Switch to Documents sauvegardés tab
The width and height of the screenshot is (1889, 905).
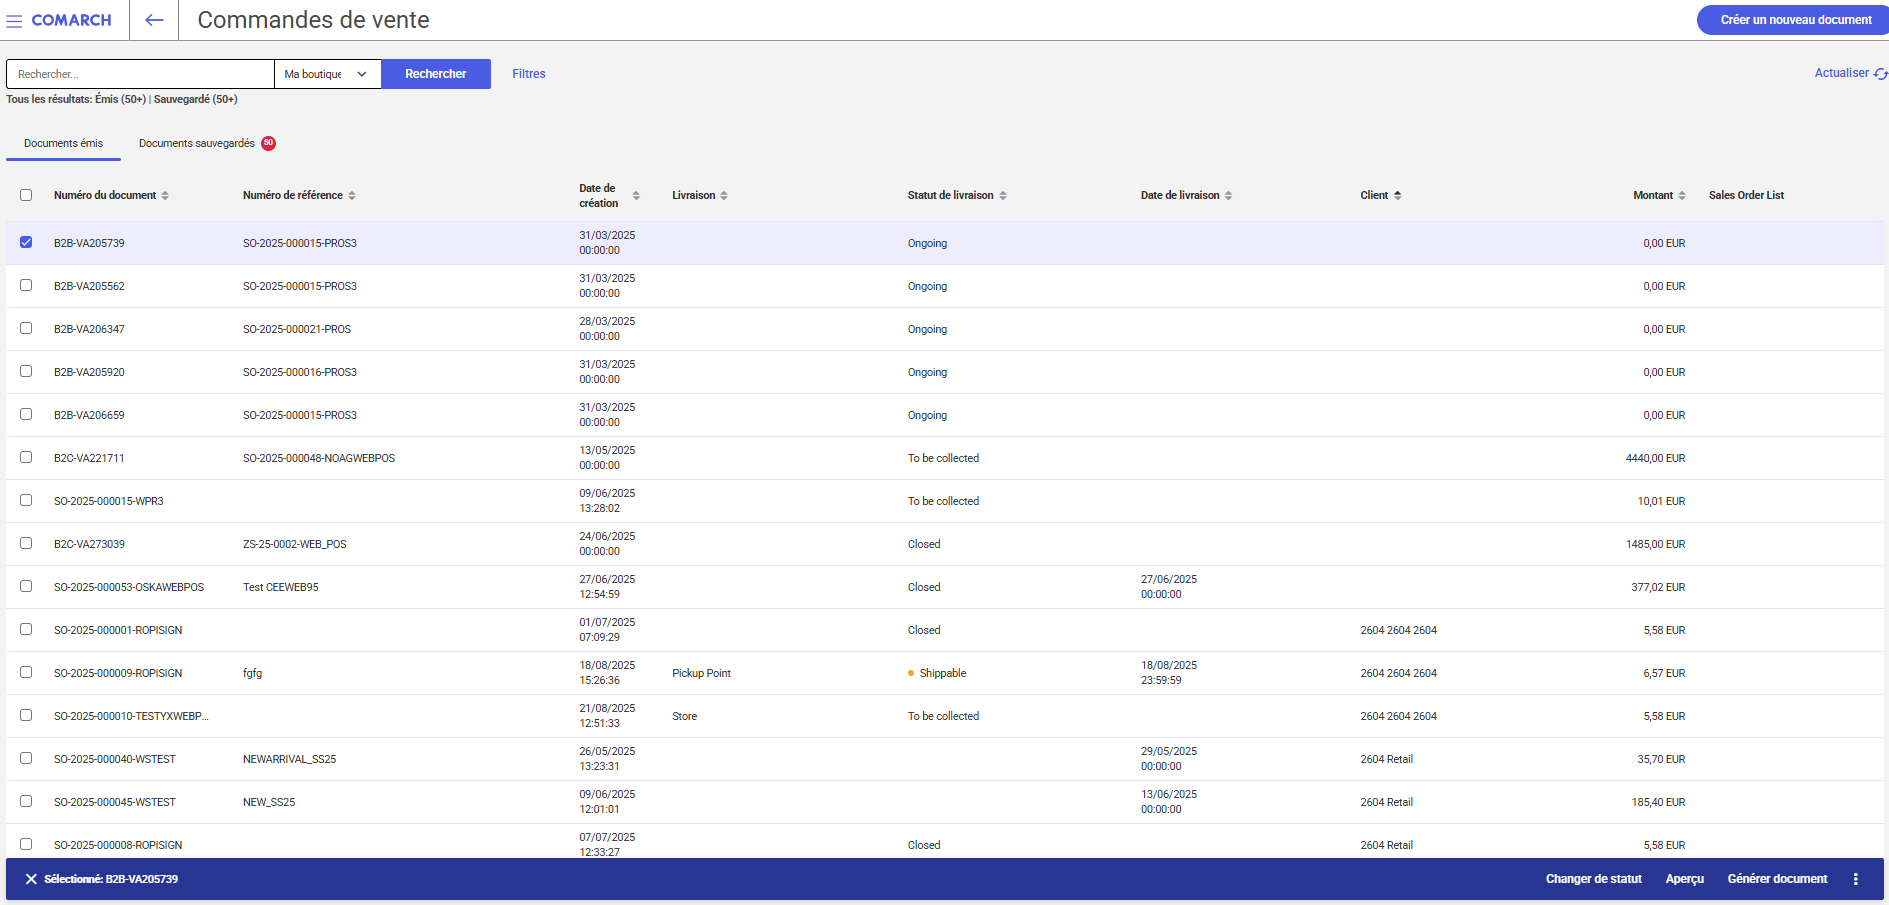(197, 144)
